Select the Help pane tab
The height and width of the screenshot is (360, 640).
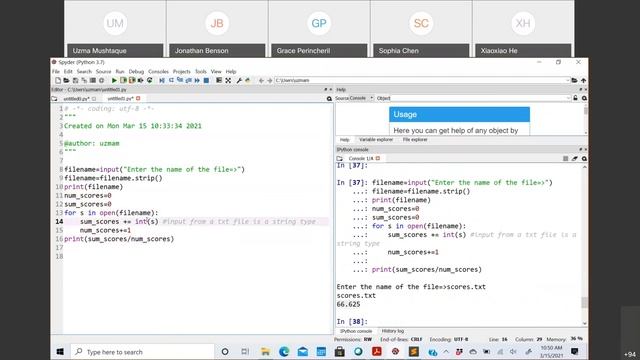(x=344, y=140)
